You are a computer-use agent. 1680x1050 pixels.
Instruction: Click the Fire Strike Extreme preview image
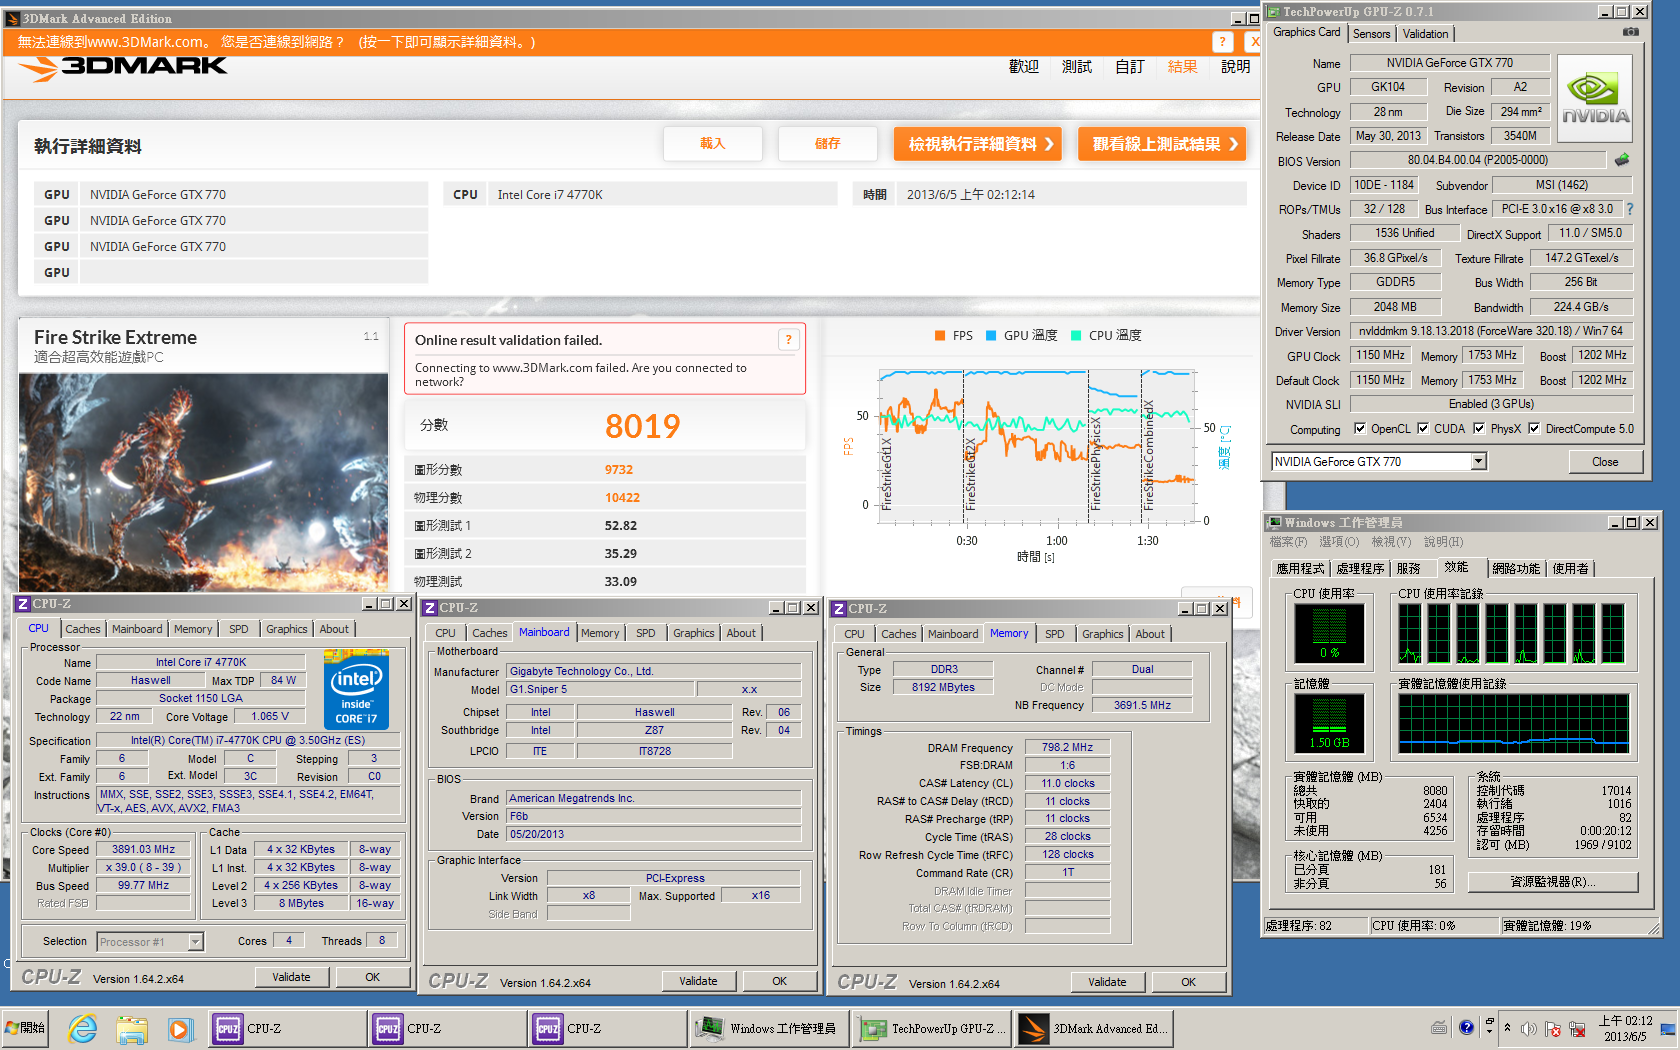point(203,483)
